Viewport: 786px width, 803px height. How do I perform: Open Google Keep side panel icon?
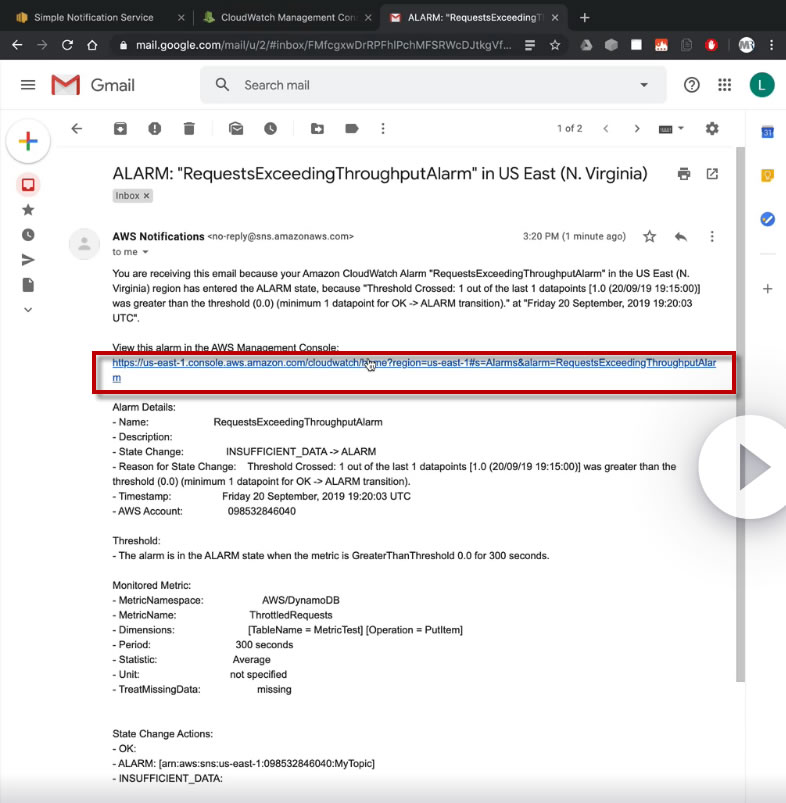pyautogui.click(x=767, y=176)
